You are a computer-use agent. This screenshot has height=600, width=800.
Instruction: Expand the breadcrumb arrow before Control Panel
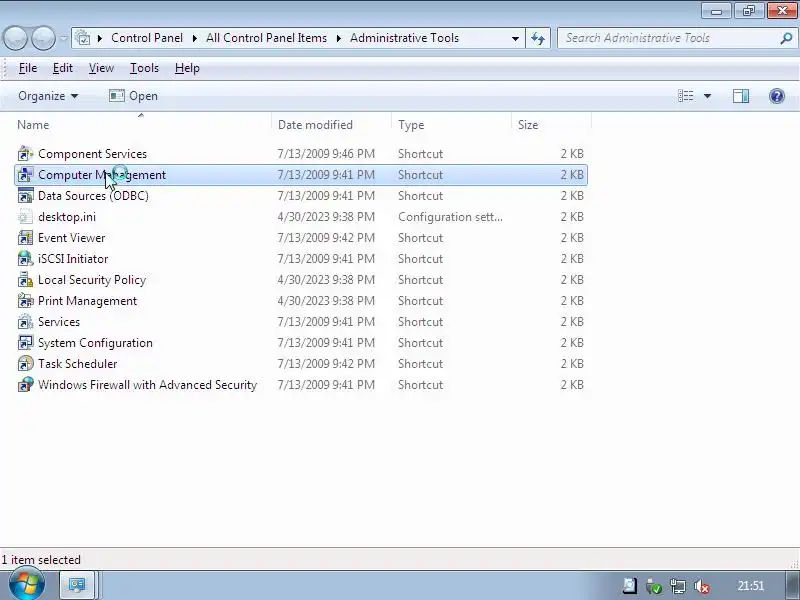[x=99, y=38]
